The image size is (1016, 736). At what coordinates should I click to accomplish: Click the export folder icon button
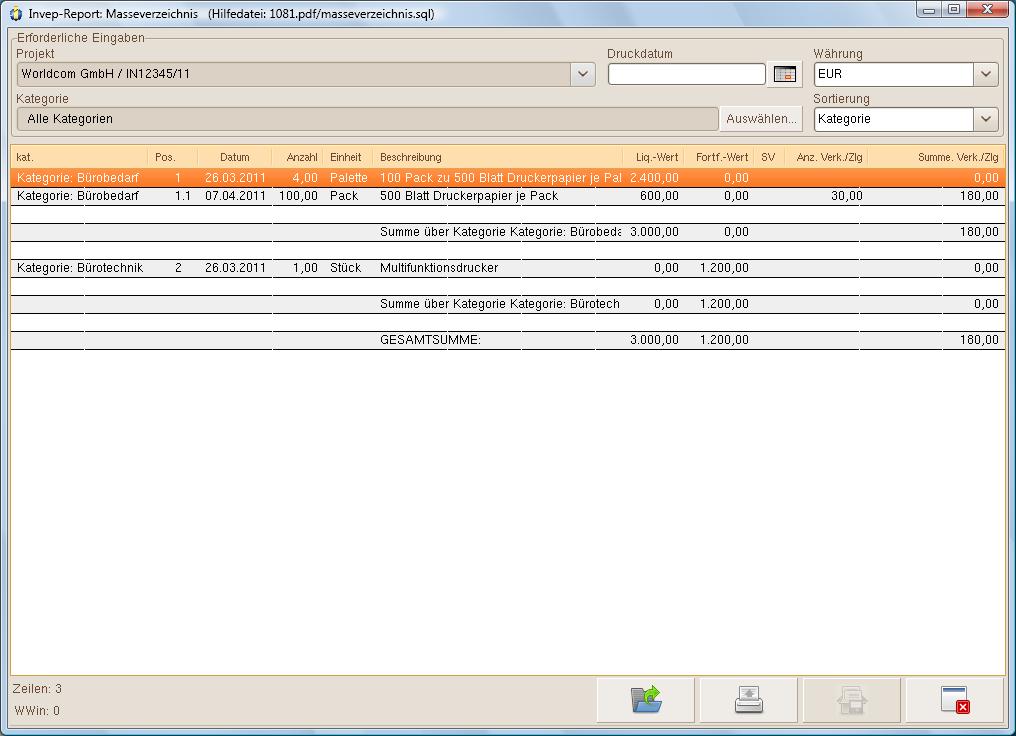[x=645, y=700]
